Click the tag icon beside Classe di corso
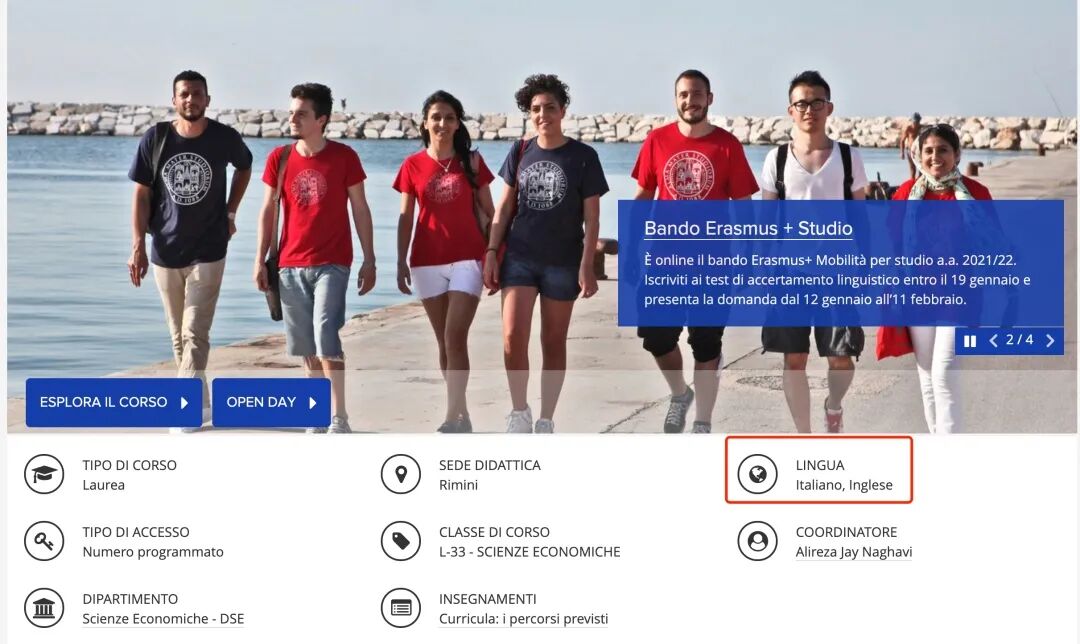This screenshot has width=1080, height=644. pos(401,541)
